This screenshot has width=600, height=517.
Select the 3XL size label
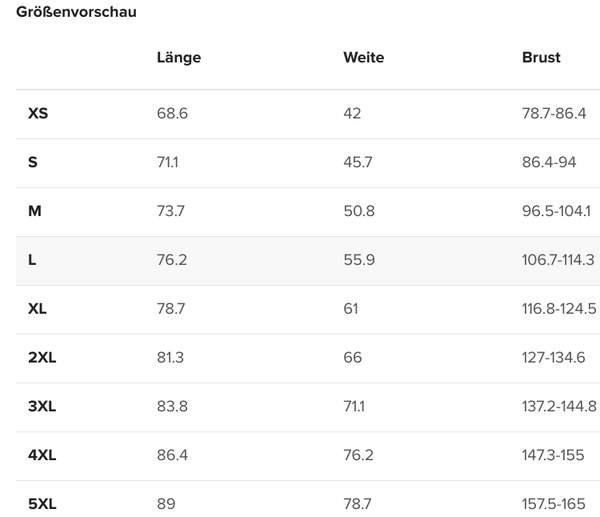42,406
